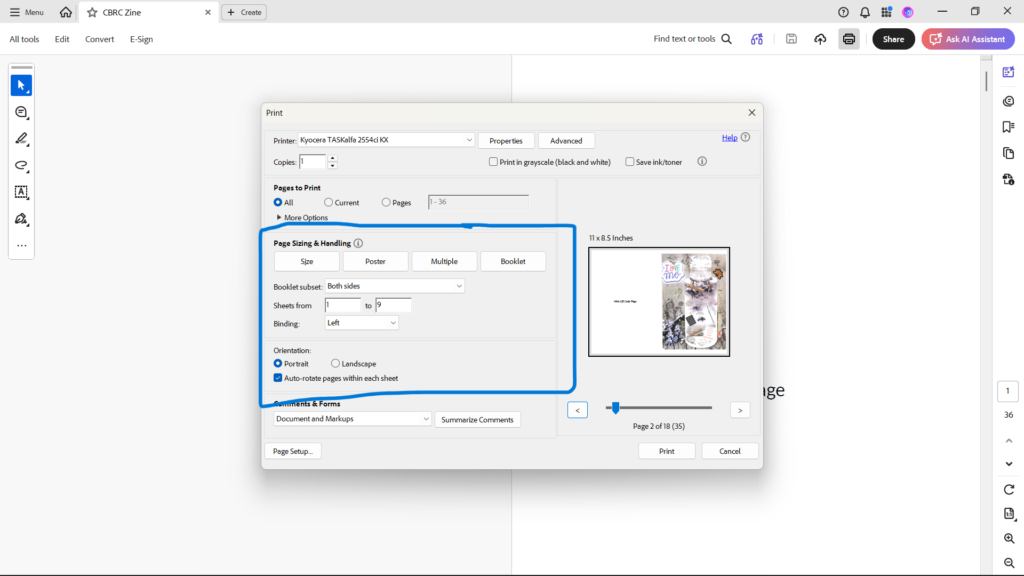Image resolution: width=1024 pixels, height=576 pixels.
Task: Open the bookmarks panel icon on right sidebar
Action: [x=1008, y=127]
